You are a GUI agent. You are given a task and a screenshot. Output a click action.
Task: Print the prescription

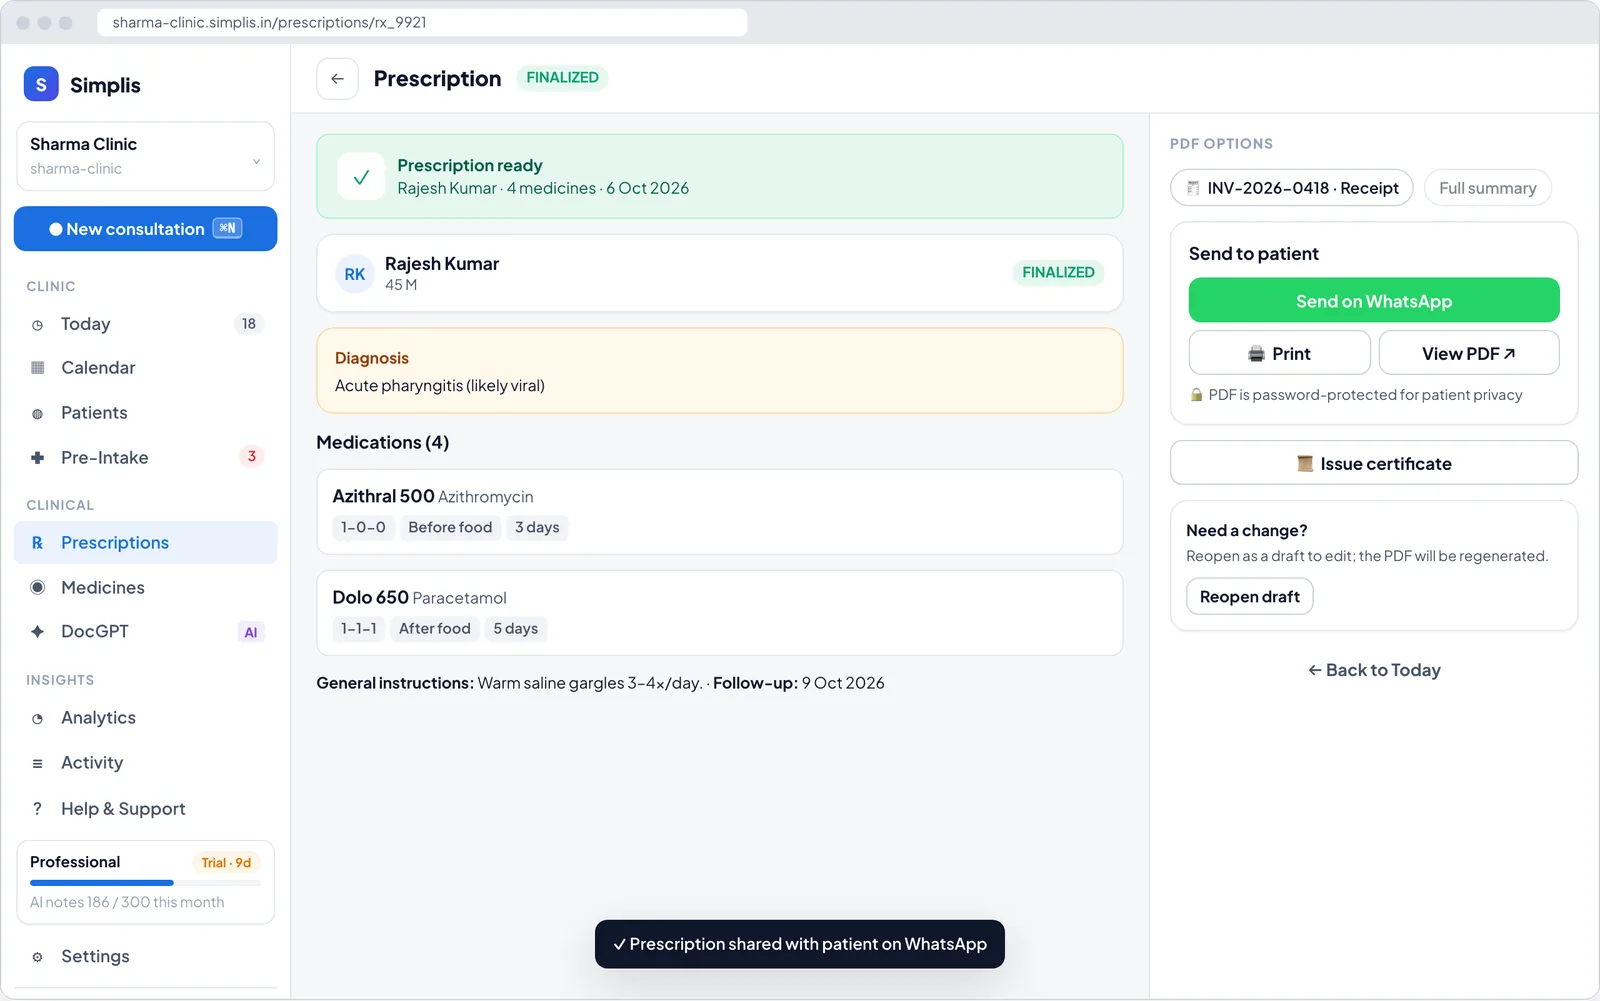pos(1279,353)
